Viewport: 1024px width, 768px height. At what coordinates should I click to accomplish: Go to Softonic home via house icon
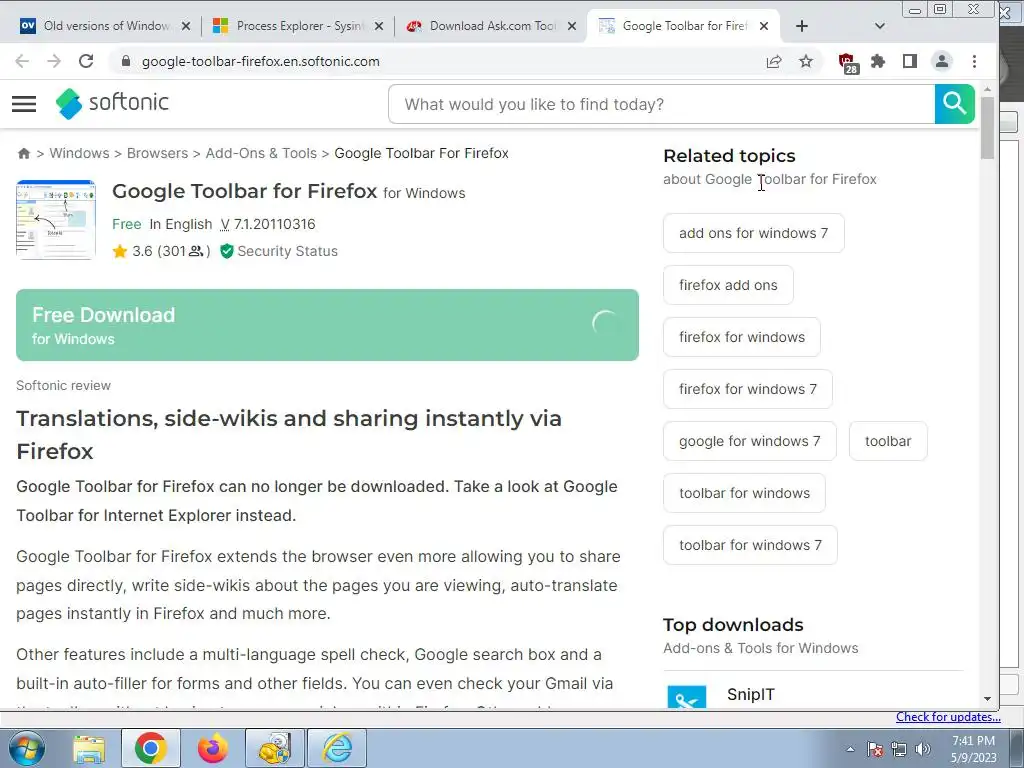pyautogui.click(x=24, y=153)
